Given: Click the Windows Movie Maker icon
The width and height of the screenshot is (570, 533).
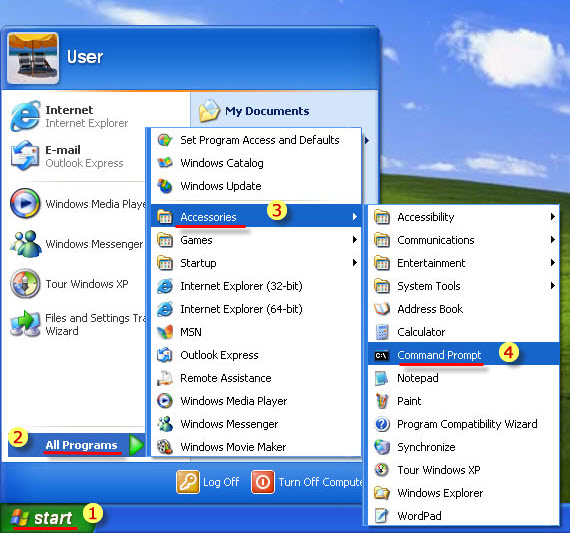Looking at the screenshot, I should [x=165, y=447].
